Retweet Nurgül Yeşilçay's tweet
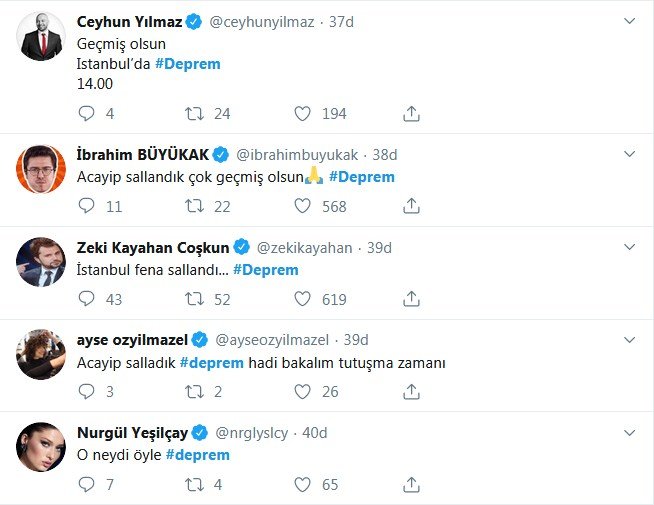 point(195,485)
